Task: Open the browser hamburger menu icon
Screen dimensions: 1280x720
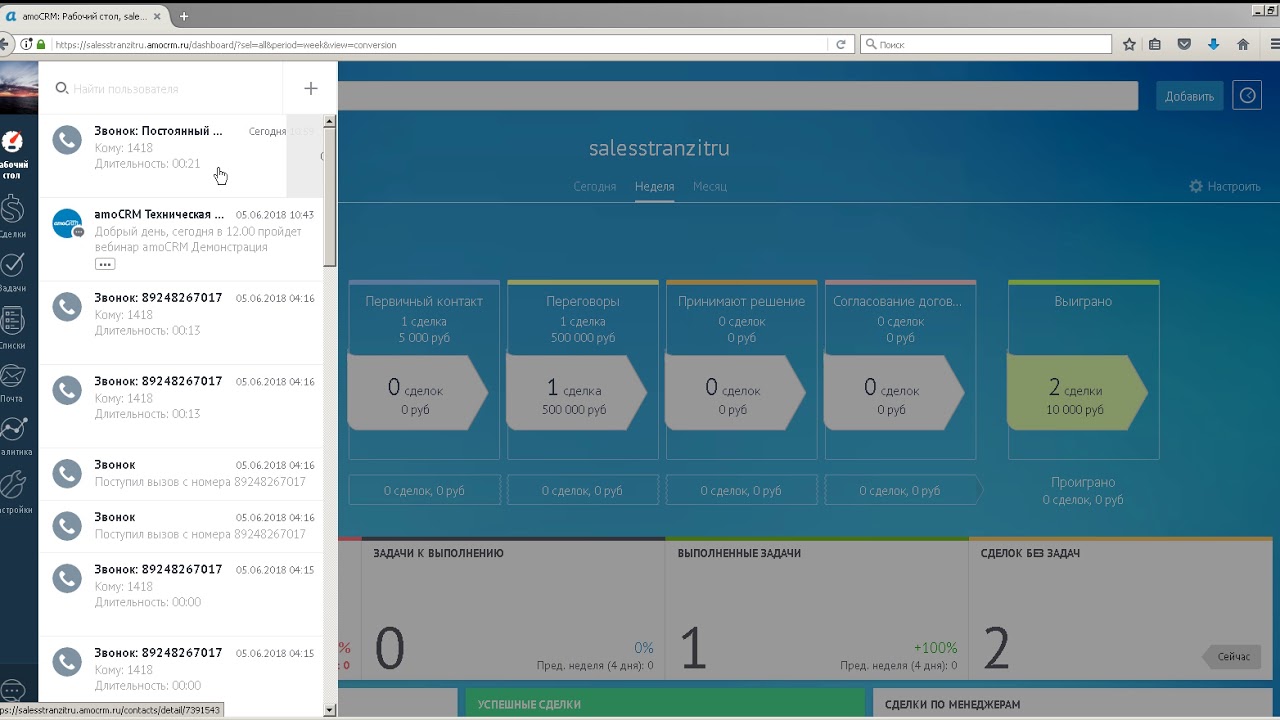Action: pyautogui.click(x=1274, y=44)
